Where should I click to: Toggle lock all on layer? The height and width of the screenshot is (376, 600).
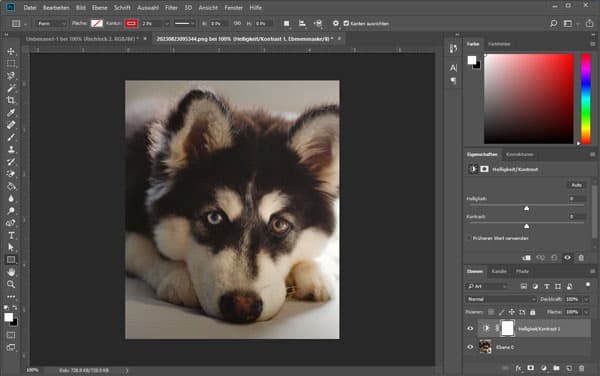point(533,312)
